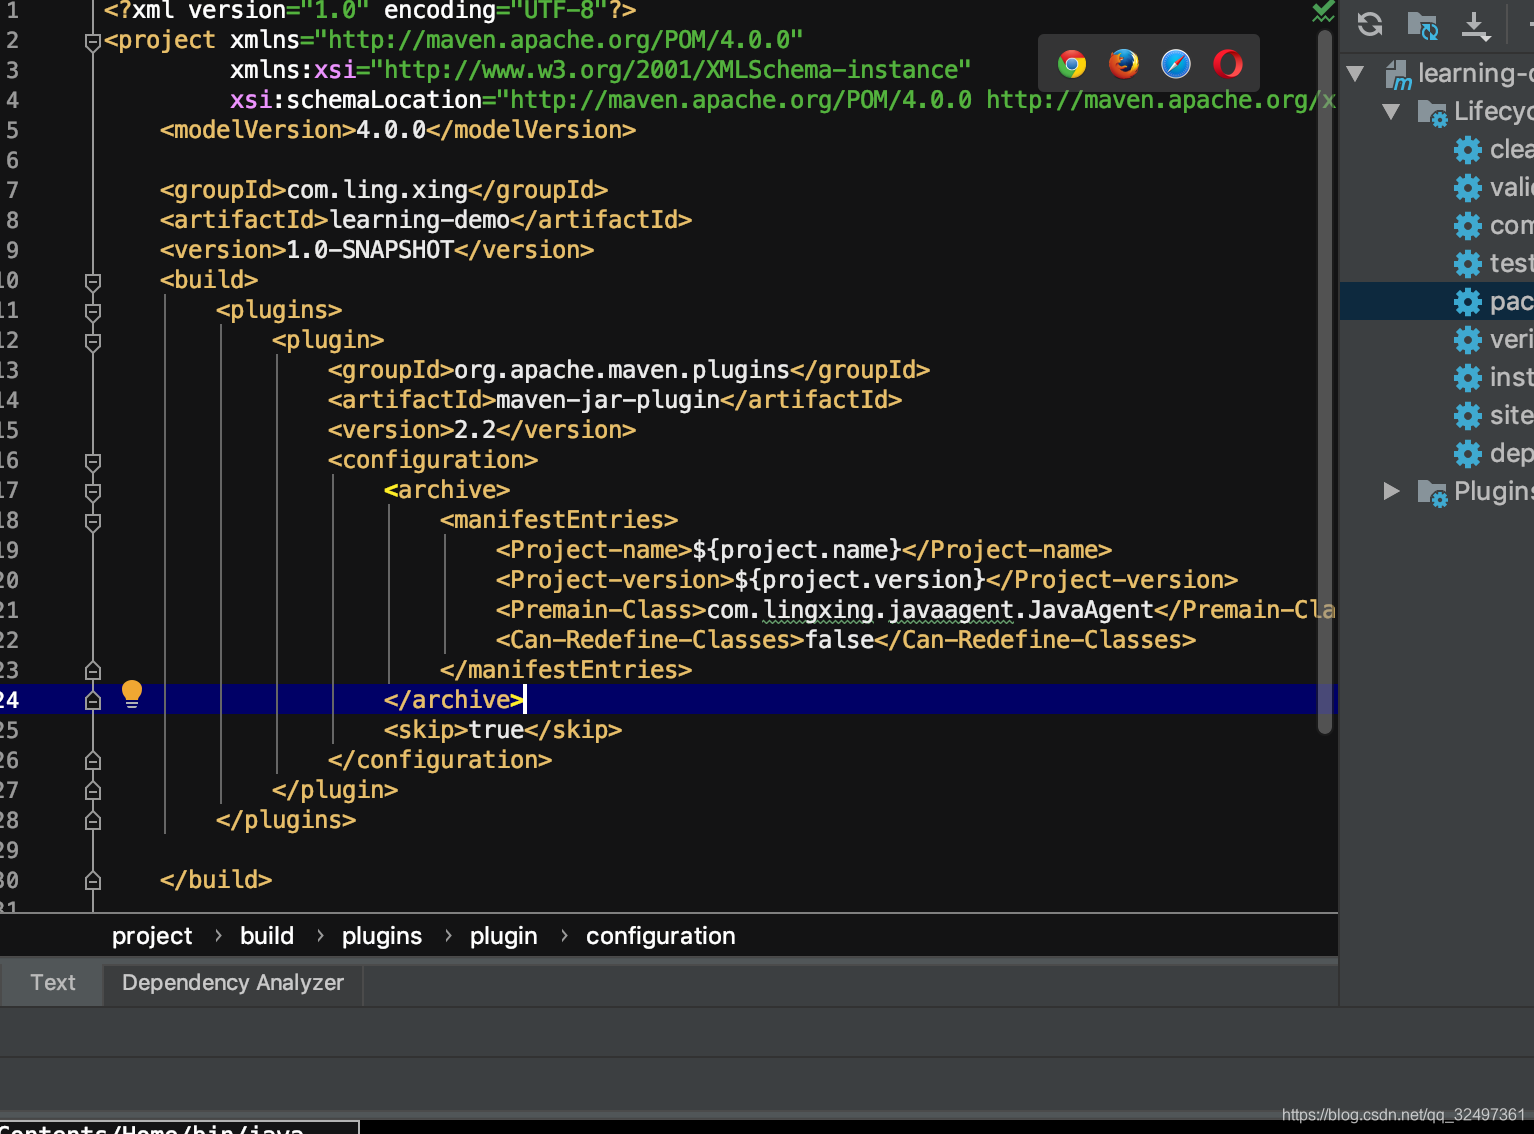1534x1134 pixels.
Task: Click the Maven reimport refresh icon
Action: point(1370,24)
